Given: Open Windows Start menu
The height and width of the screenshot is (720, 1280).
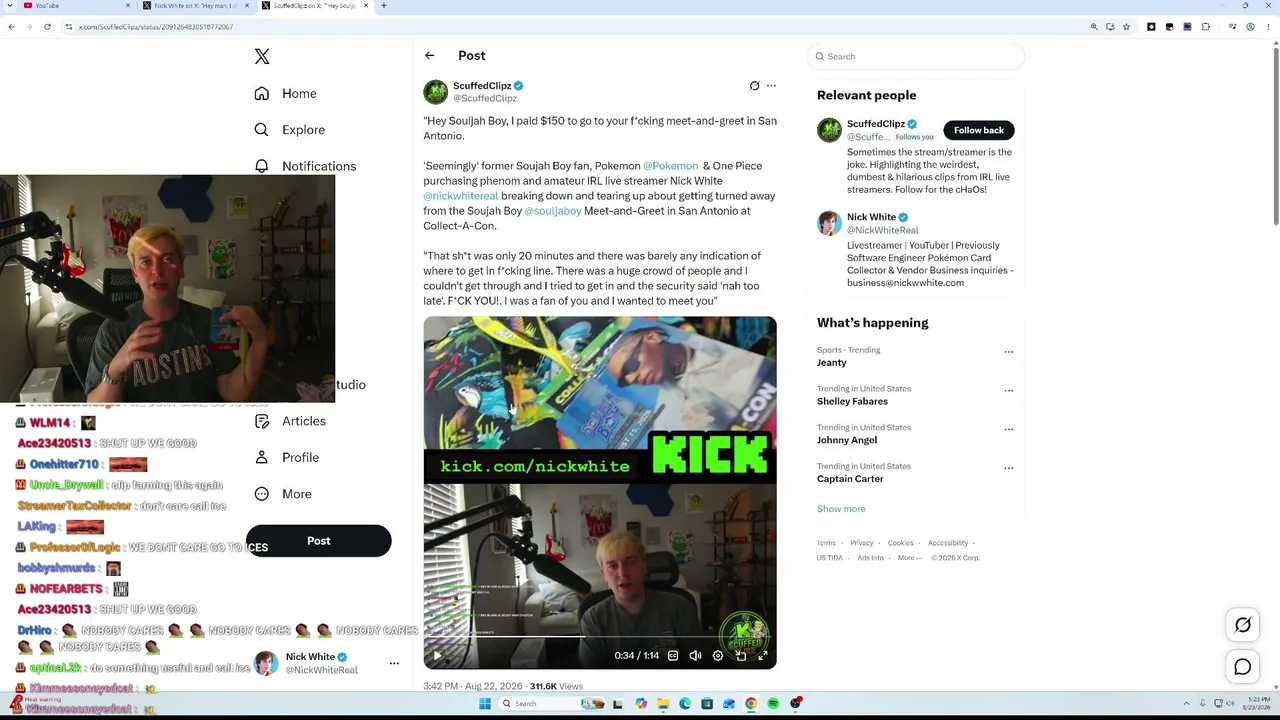Looking at the screenshot, I should pos(485,704).
